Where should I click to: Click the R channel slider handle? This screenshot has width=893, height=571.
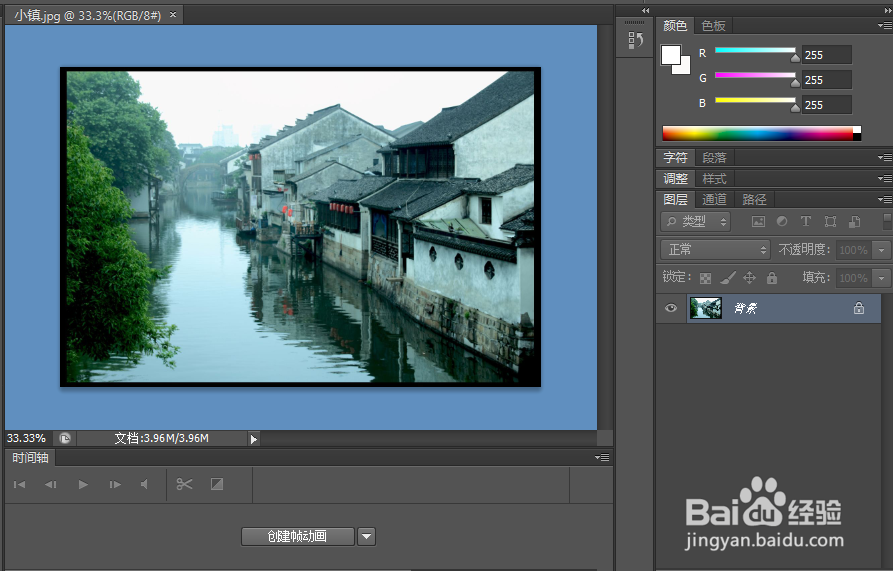coord(795,57)
